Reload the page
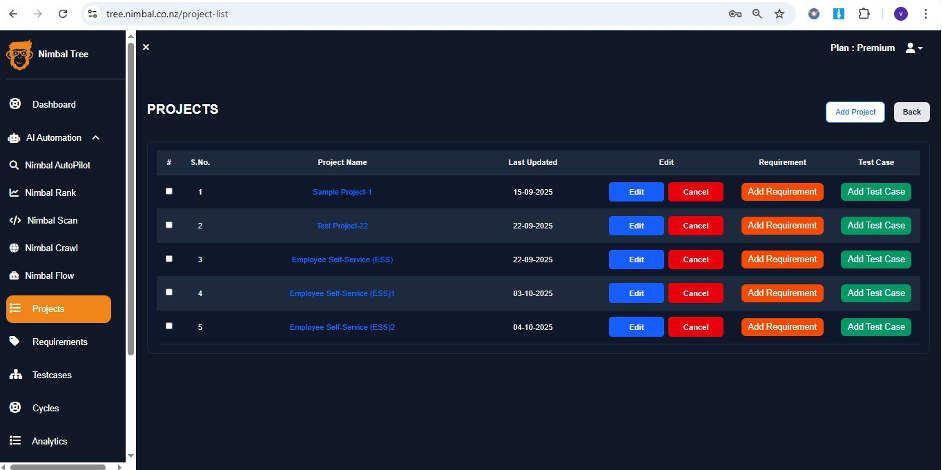The height and width of the screenshot is (470, 942). coord(63,14)
